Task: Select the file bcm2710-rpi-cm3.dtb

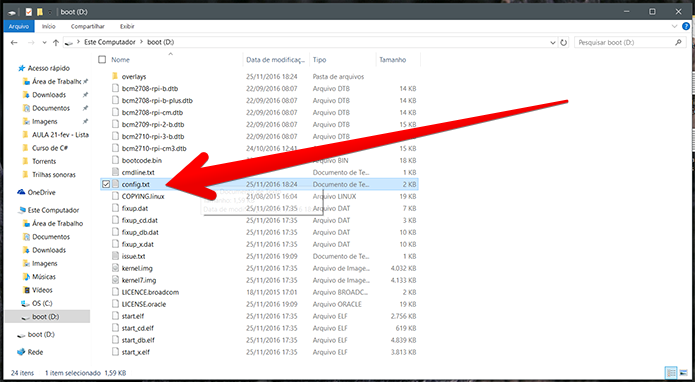Action: 154,148
